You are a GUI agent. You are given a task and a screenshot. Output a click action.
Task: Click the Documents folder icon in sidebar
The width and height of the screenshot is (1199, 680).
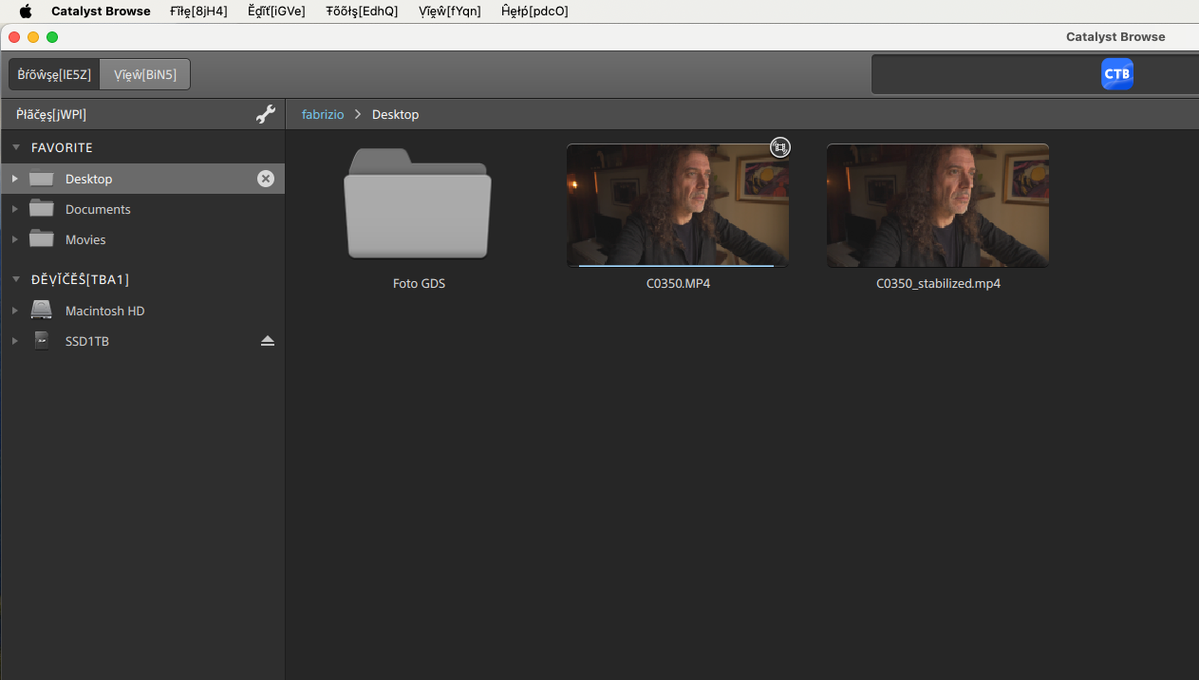click(41, 209)
